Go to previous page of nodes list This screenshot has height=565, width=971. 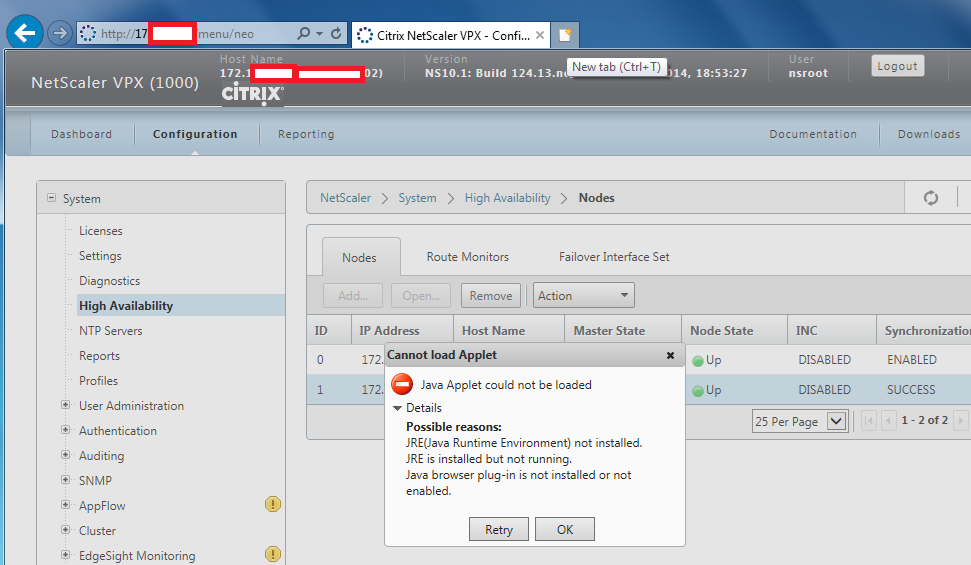pos(889,421)
